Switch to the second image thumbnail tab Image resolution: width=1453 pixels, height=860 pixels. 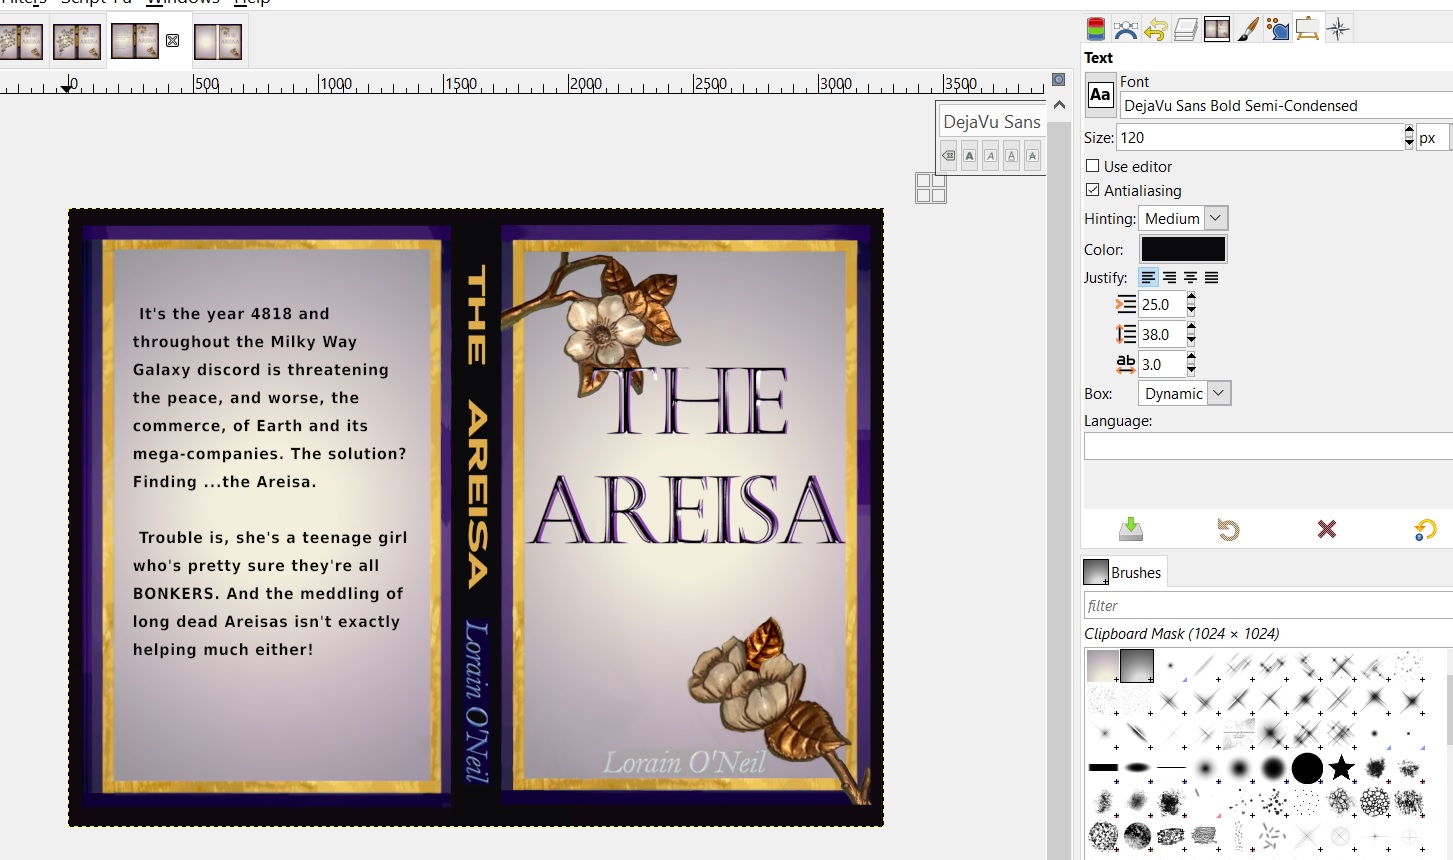click(x=76, y=41)
